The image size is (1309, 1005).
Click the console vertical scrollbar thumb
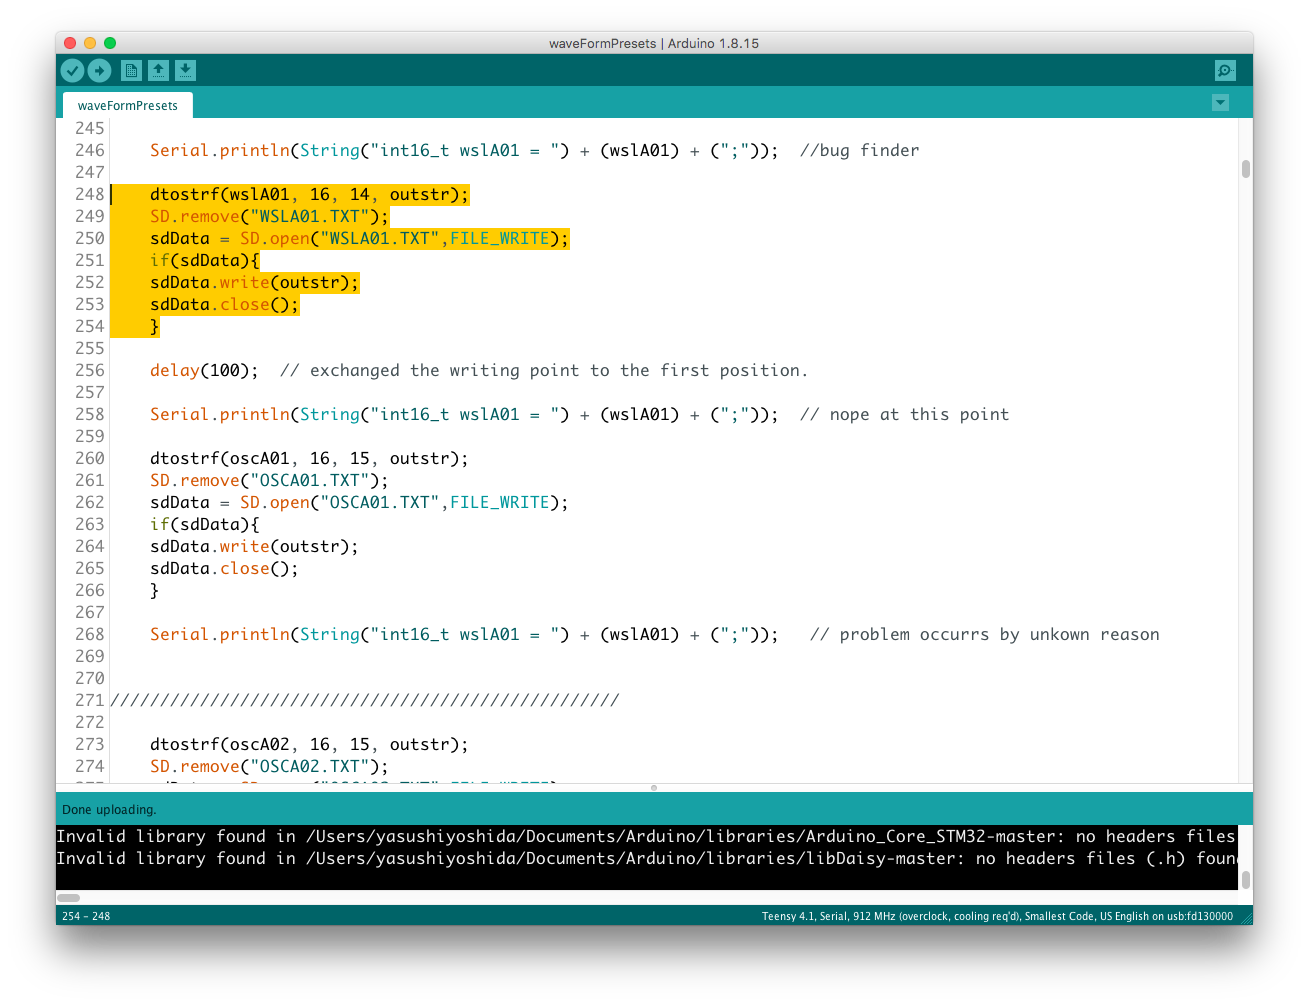pyautogui.click(x=1246, y=880)
